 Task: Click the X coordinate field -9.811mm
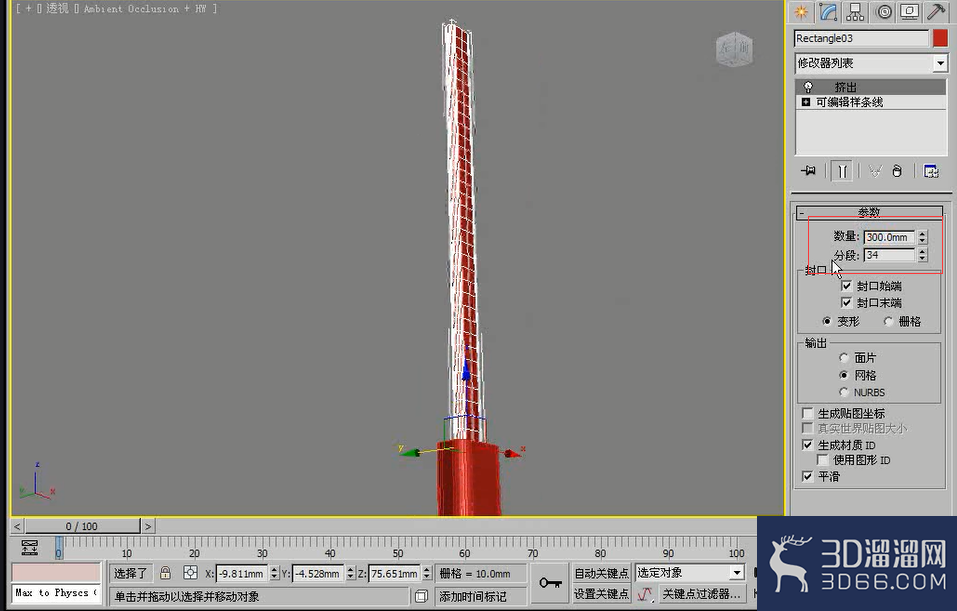tap(242, 573)
